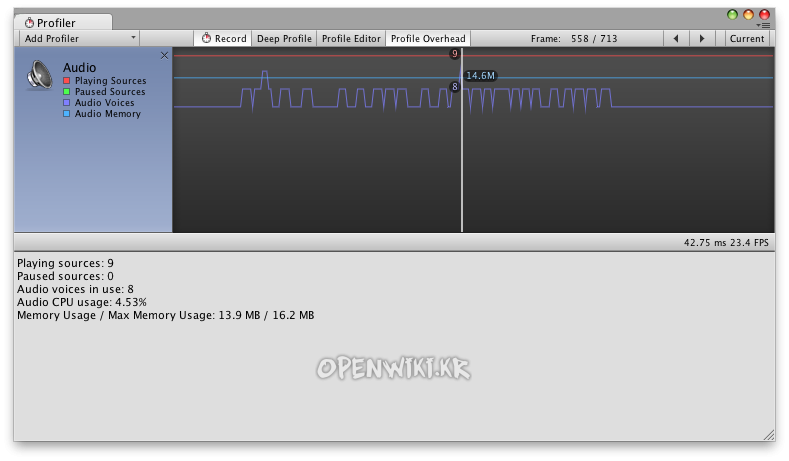Screen dimensions: 789x461
Task: Toggle the Audio Memory blue swatch
Action: point(66,114)
